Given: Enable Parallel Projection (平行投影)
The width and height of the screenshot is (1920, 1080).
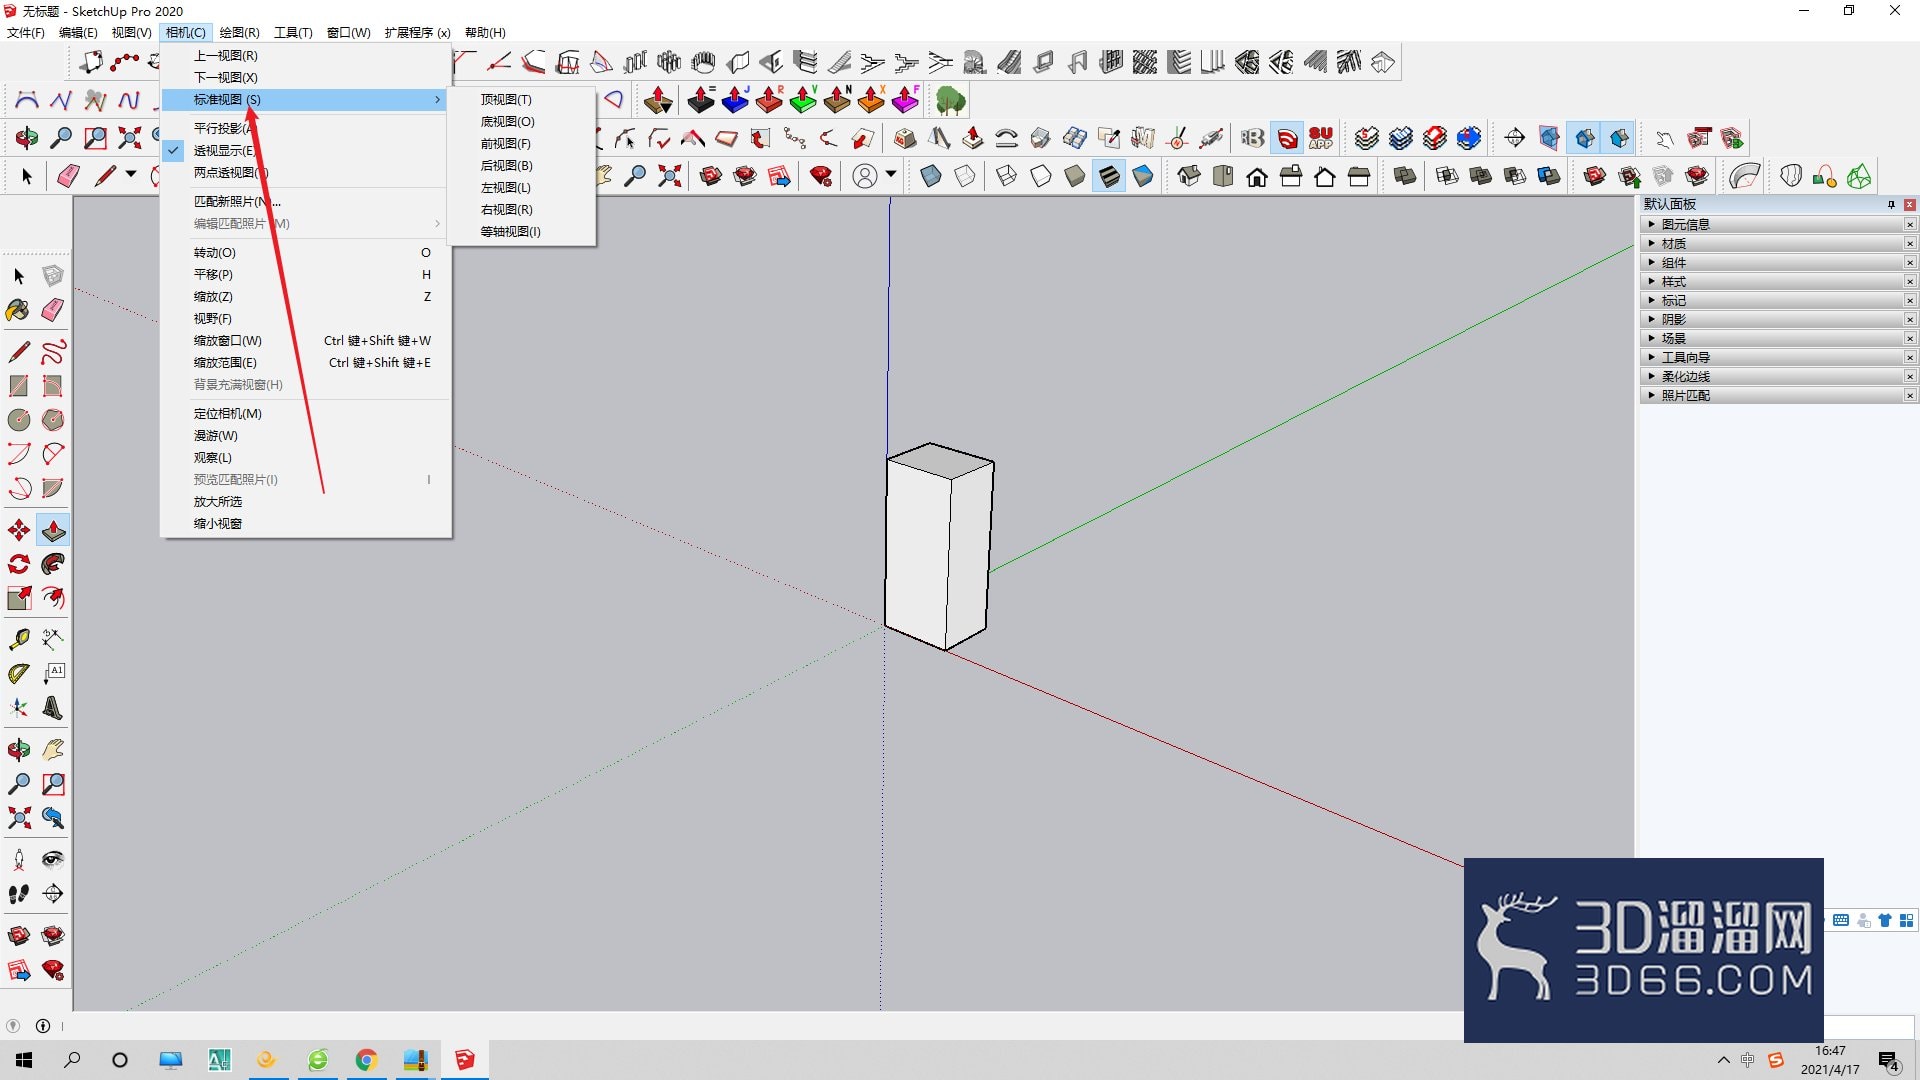Looking at the screenshot, I should 305,128.
